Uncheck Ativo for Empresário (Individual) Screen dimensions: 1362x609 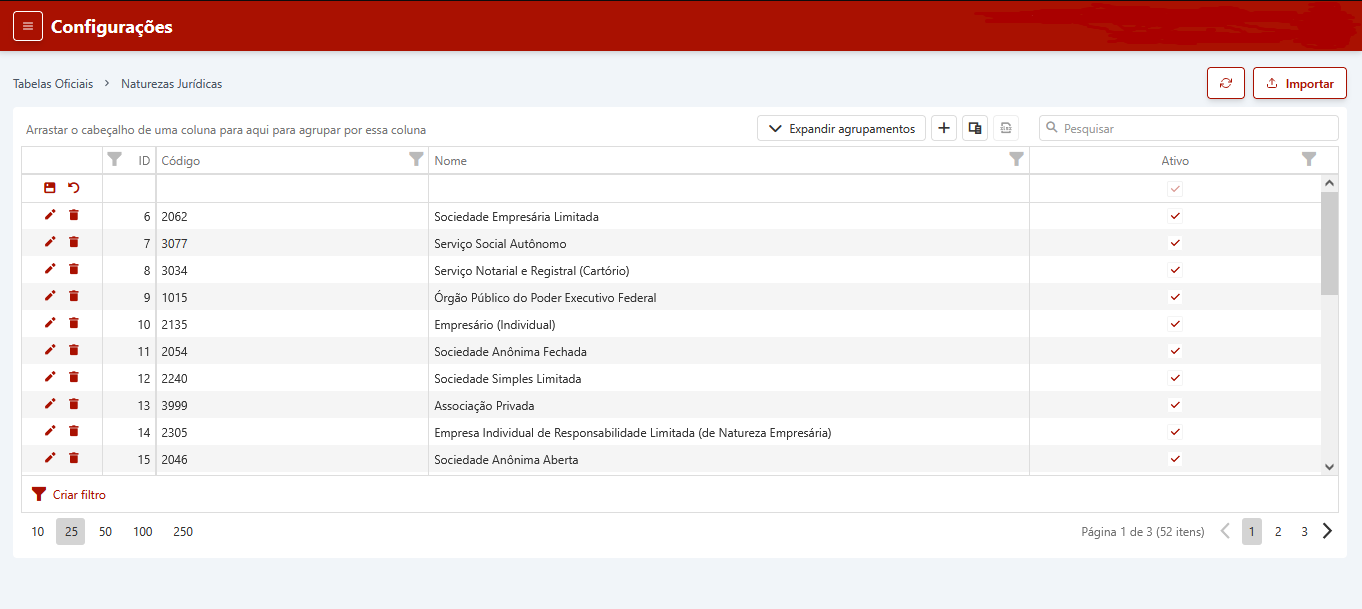click(x=1175, y=324)
